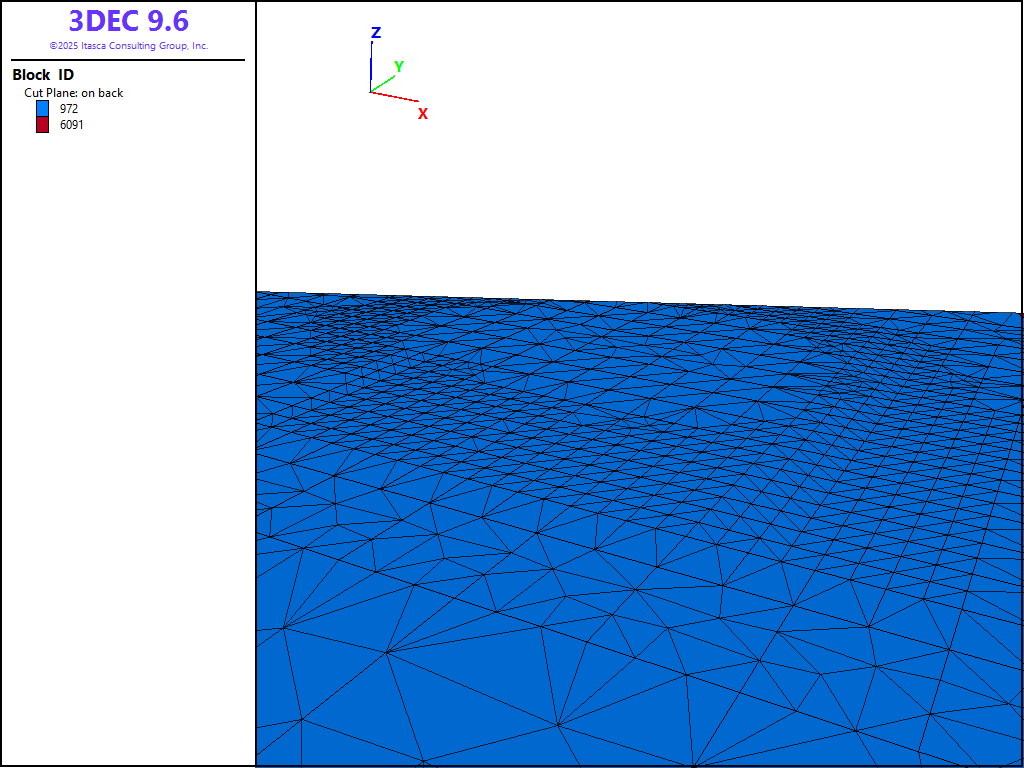Select the dark red swatch for block 6091
Viewport: 1024px width, 768px height.
42,125
